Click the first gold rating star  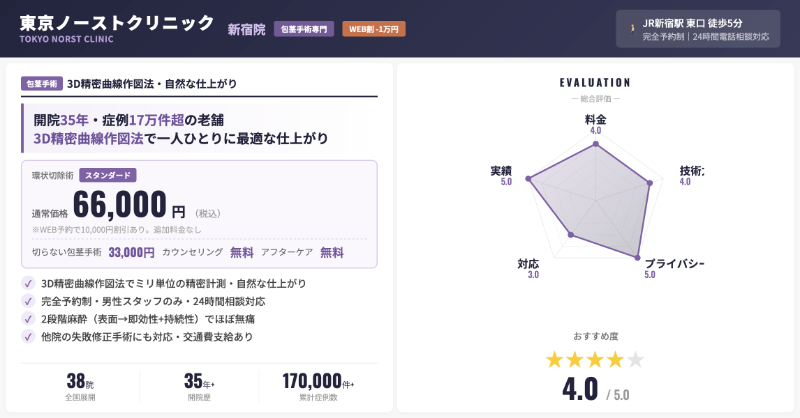[x=555, y=359]
